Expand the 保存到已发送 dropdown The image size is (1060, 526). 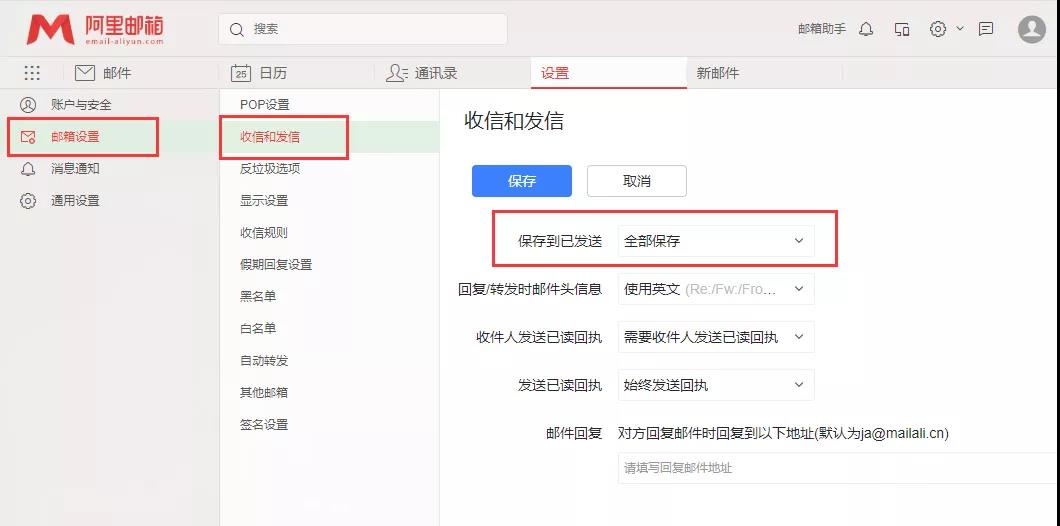pyautogui.click(x=715, y=241)
